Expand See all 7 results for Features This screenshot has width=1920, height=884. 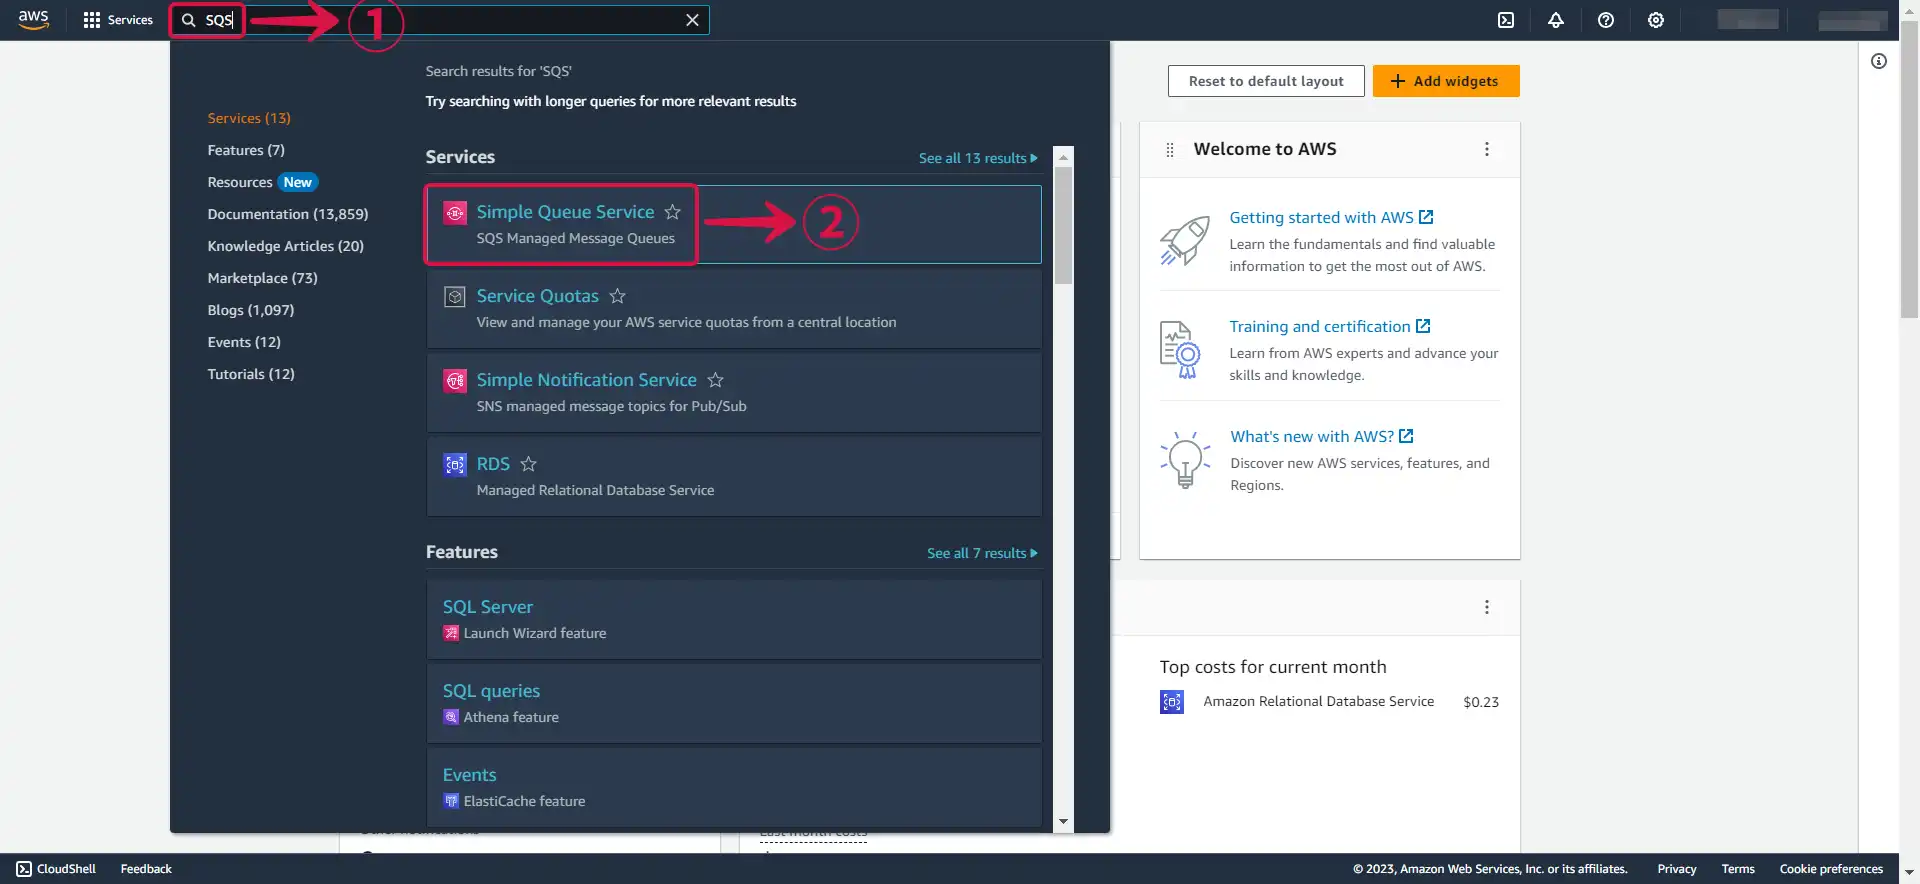coord(982,553)
